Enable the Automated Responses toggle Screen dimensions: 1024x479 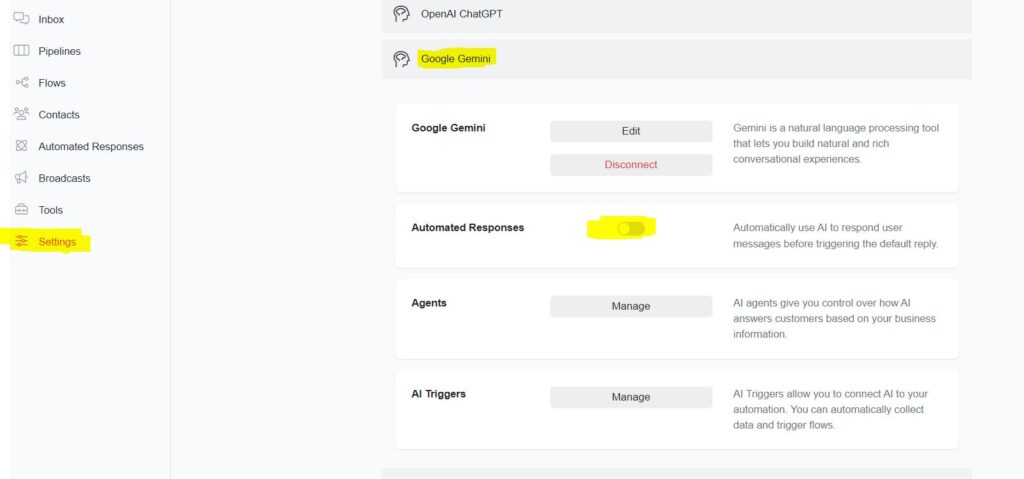(631, 228)
